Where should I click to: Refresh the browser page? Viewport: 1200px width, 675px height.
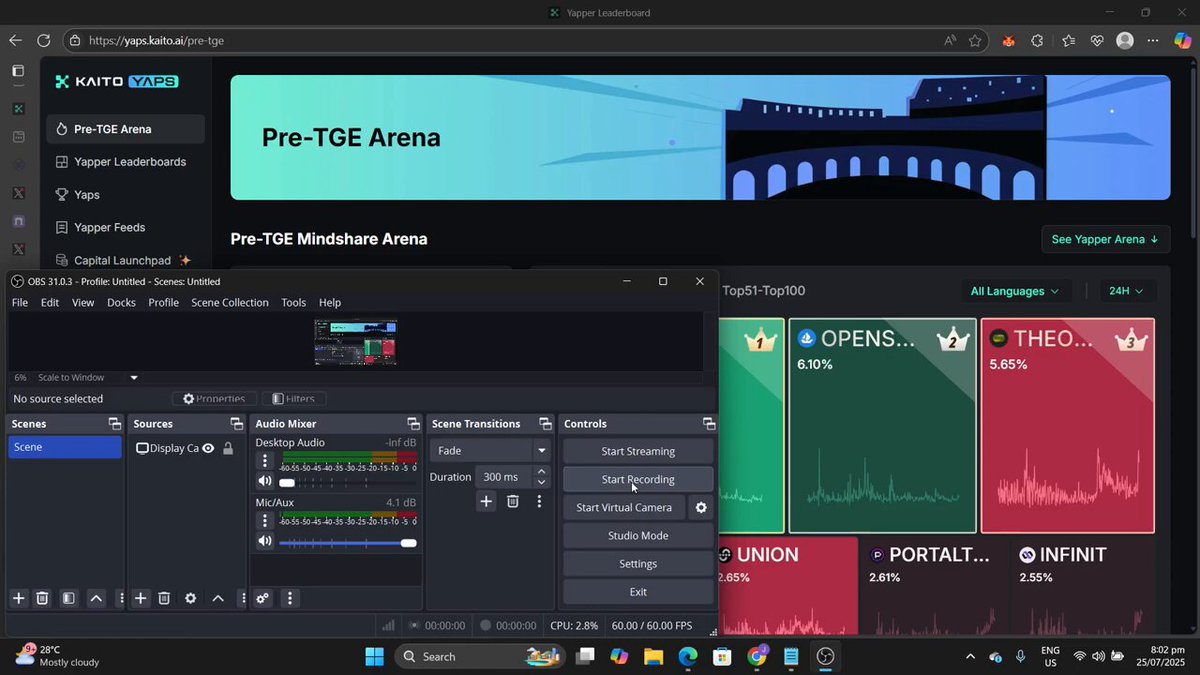pyautogui.click(x=43, y=41)
